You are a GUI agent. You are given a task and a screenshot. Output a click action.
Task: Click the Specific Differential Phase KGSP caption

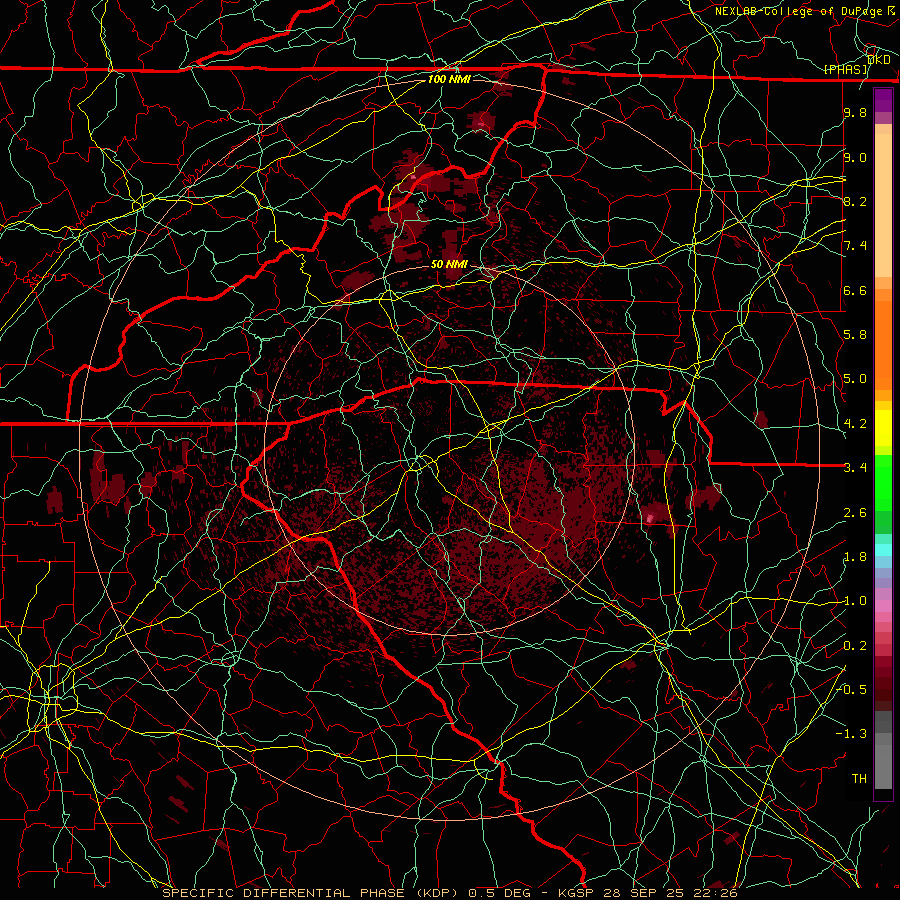pos(450,893)
